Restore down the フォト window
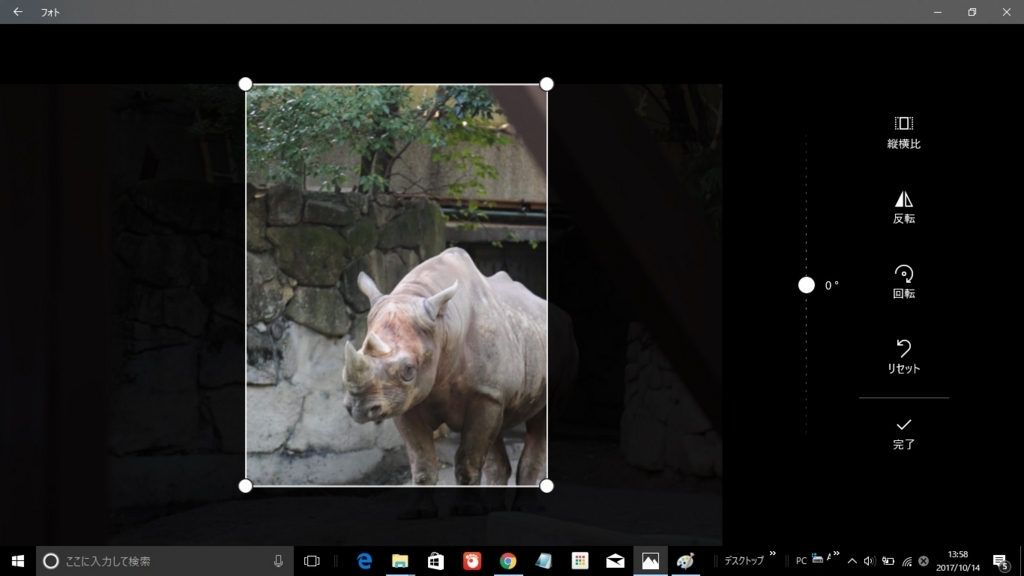 pos(972,12)
